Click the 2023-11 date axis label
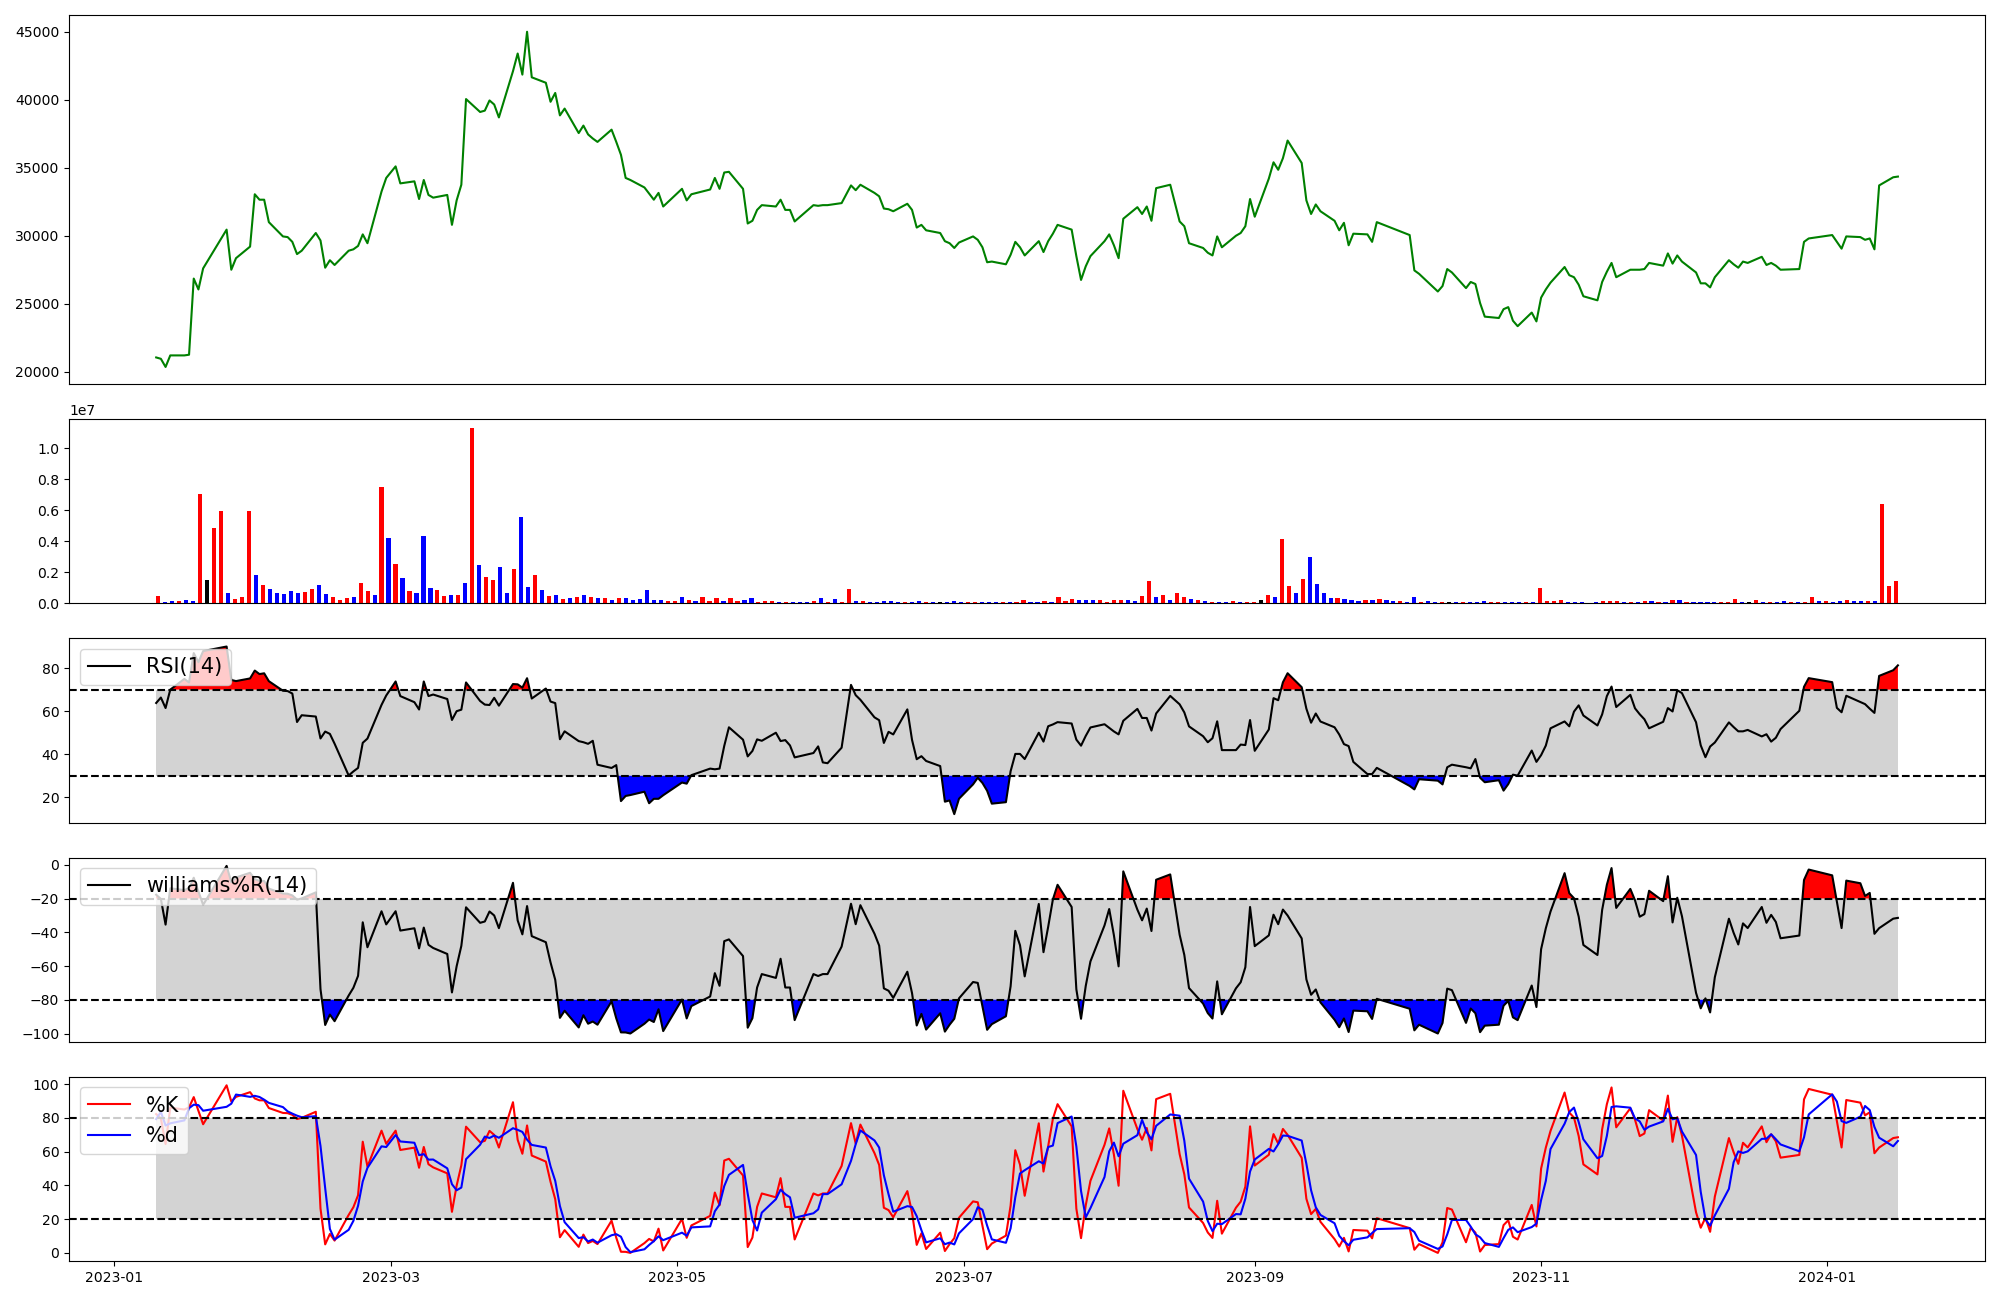Image resolution: width=2000 pixels, height=1300 pixels. pyautogui.click(x=1541, y=1277)
